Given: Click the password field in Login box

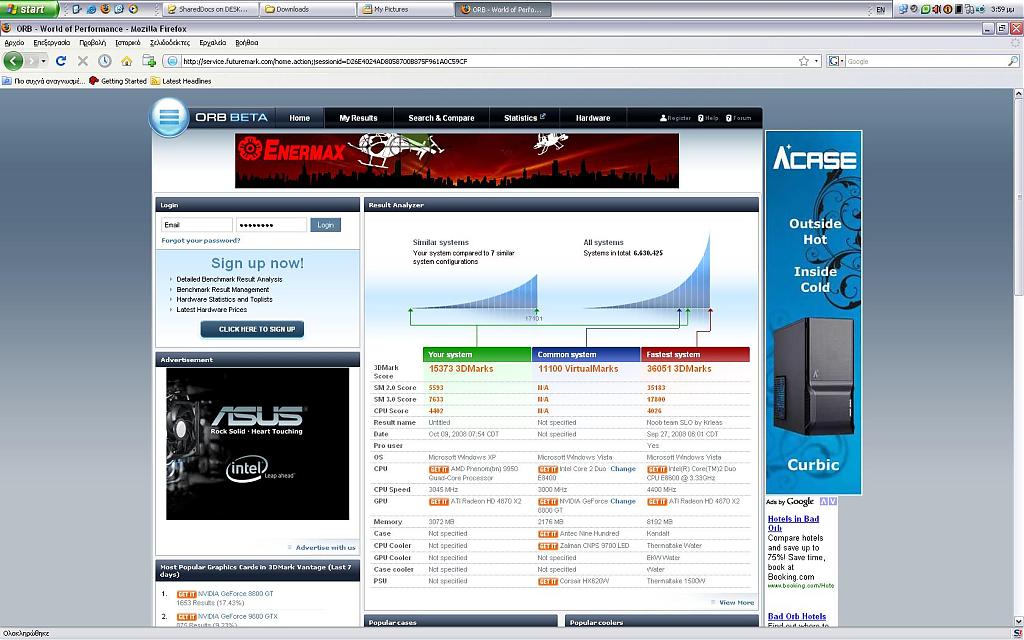Looking at the screenshot, I should [x=271, y=225].
